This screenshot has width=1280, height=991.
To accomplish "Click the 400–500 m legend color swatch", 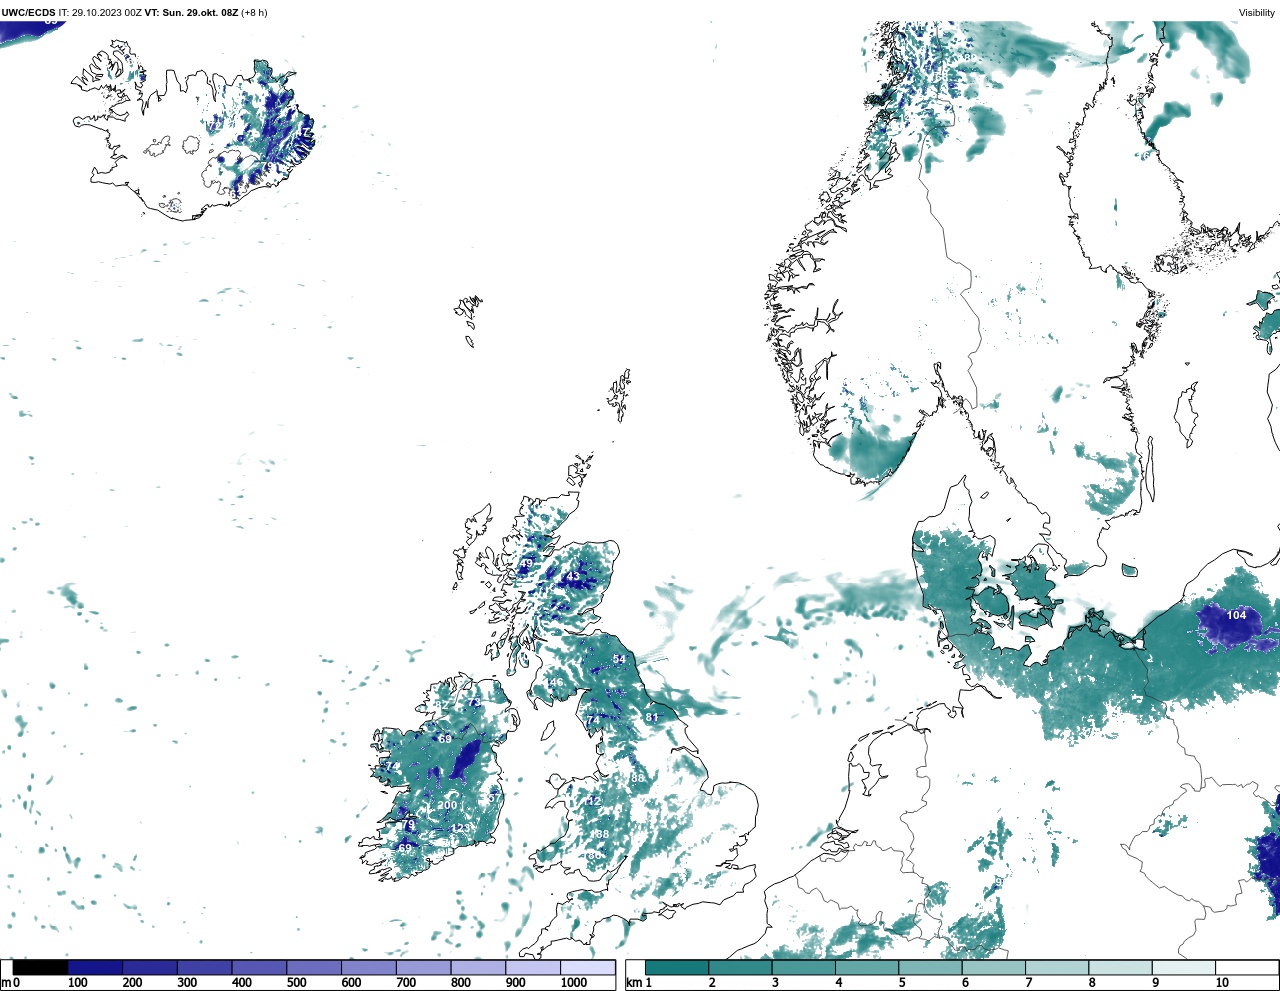I will 259,968.
